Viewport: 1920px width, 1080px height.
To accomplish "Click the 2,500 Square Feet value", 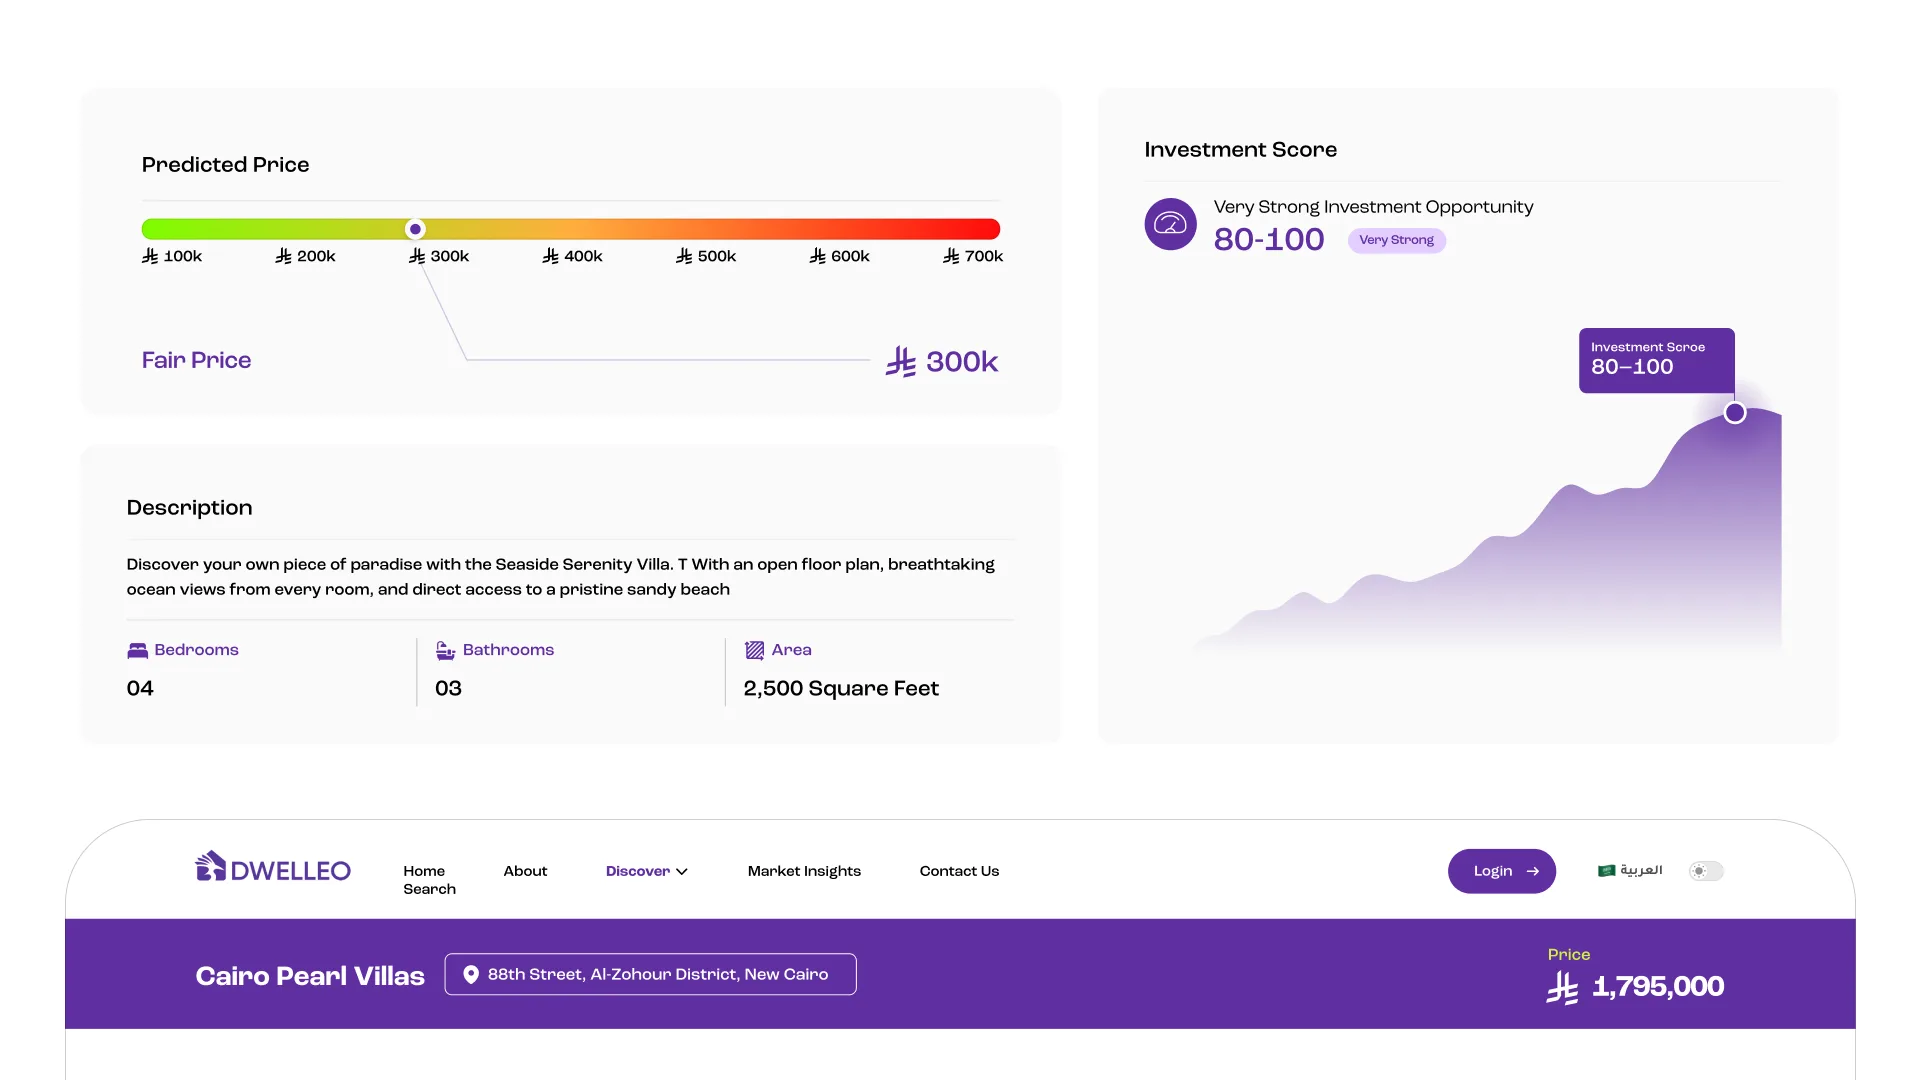I will pyautogui.click(x=841, y=688).
